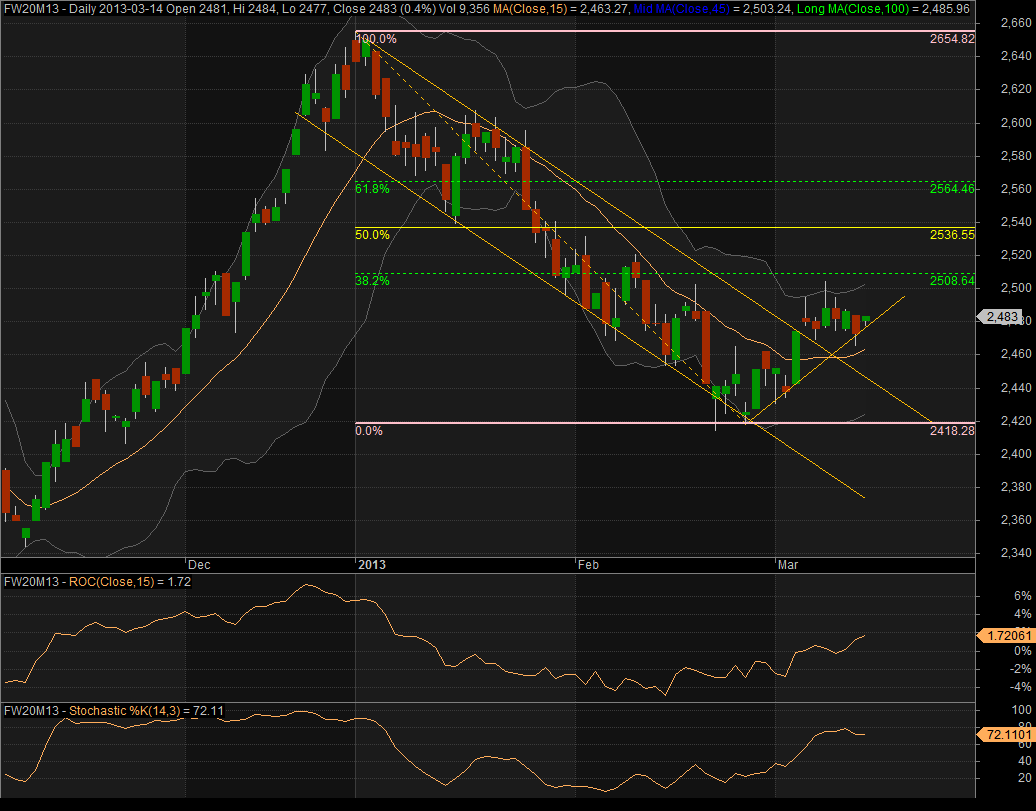Click the 100.0% Fibonacci level label
The image size is (1036, 811).
coord(376,39)
